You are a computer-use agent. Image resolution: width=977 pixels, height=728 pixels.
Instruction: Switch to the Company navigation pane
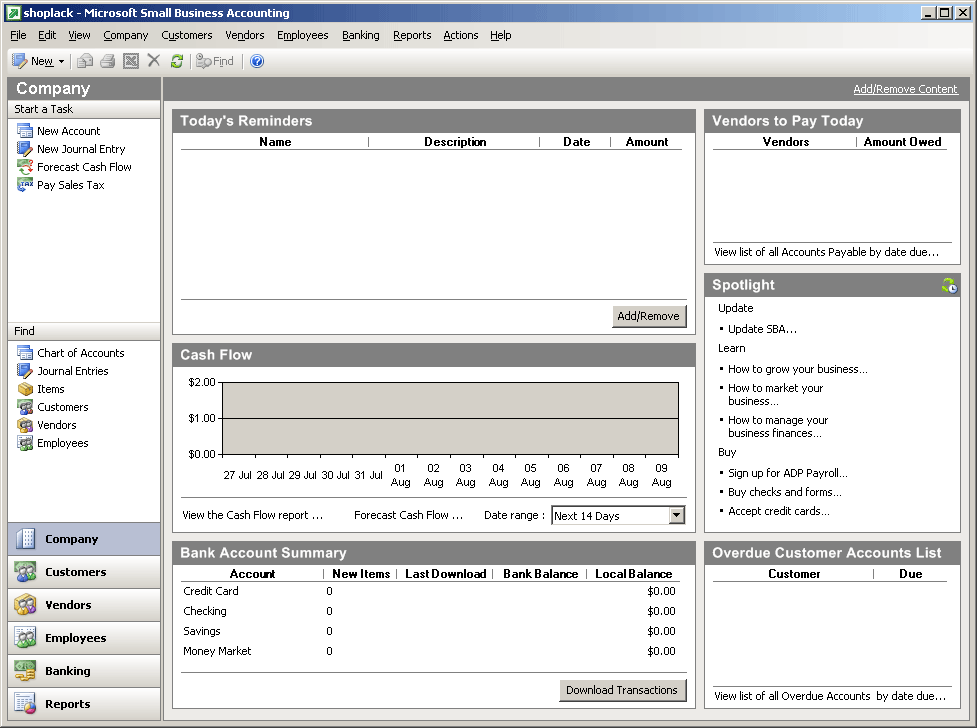pyautogui.click(x=84, y=539)
